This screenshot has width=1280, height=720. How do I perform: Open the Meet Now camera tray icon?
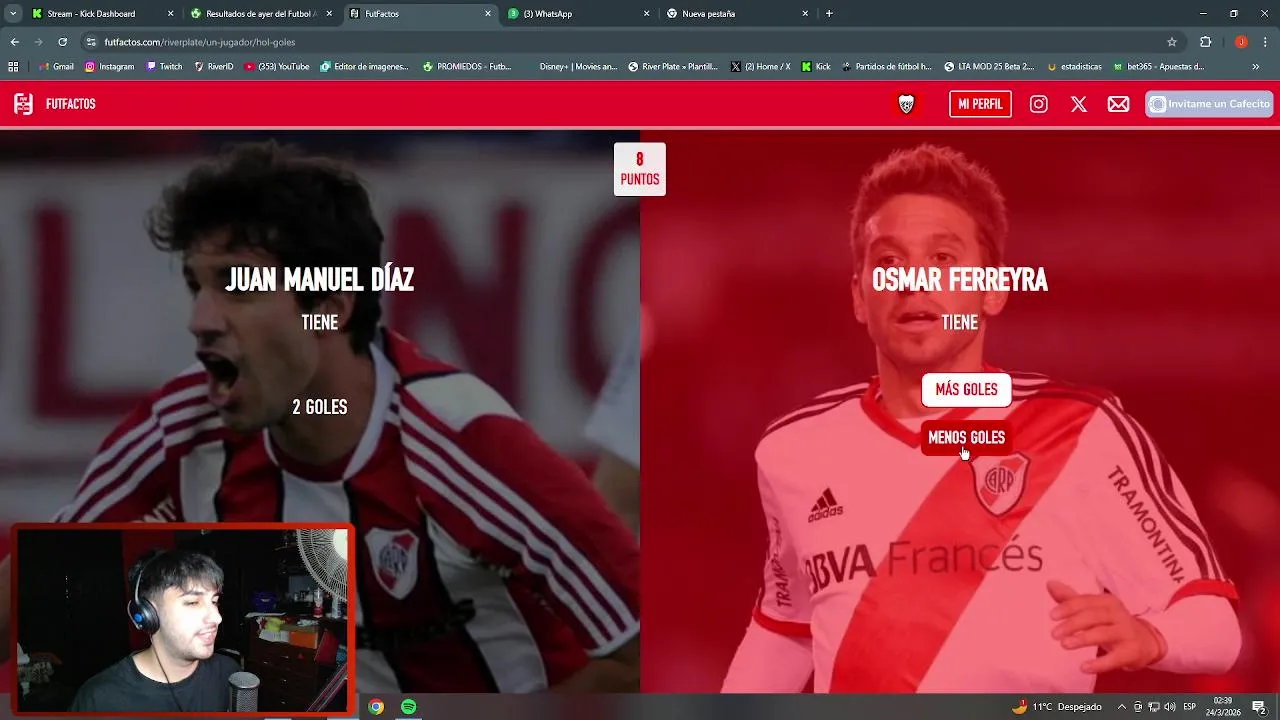(1138, 707)
